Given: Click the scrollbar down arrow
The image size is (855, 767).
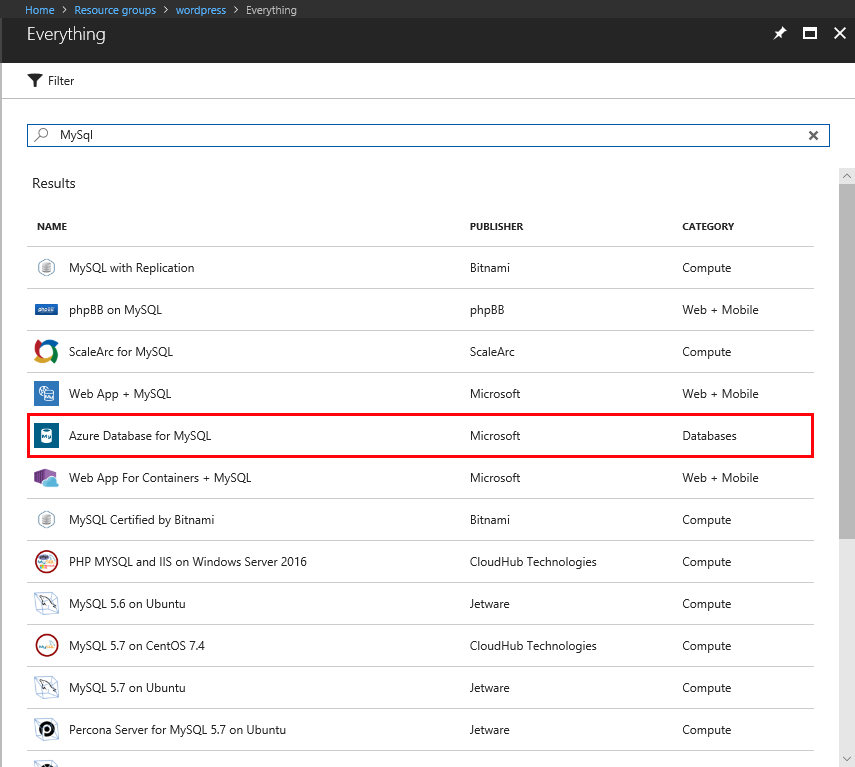Looking at the screenshot, I should point(847,758).
